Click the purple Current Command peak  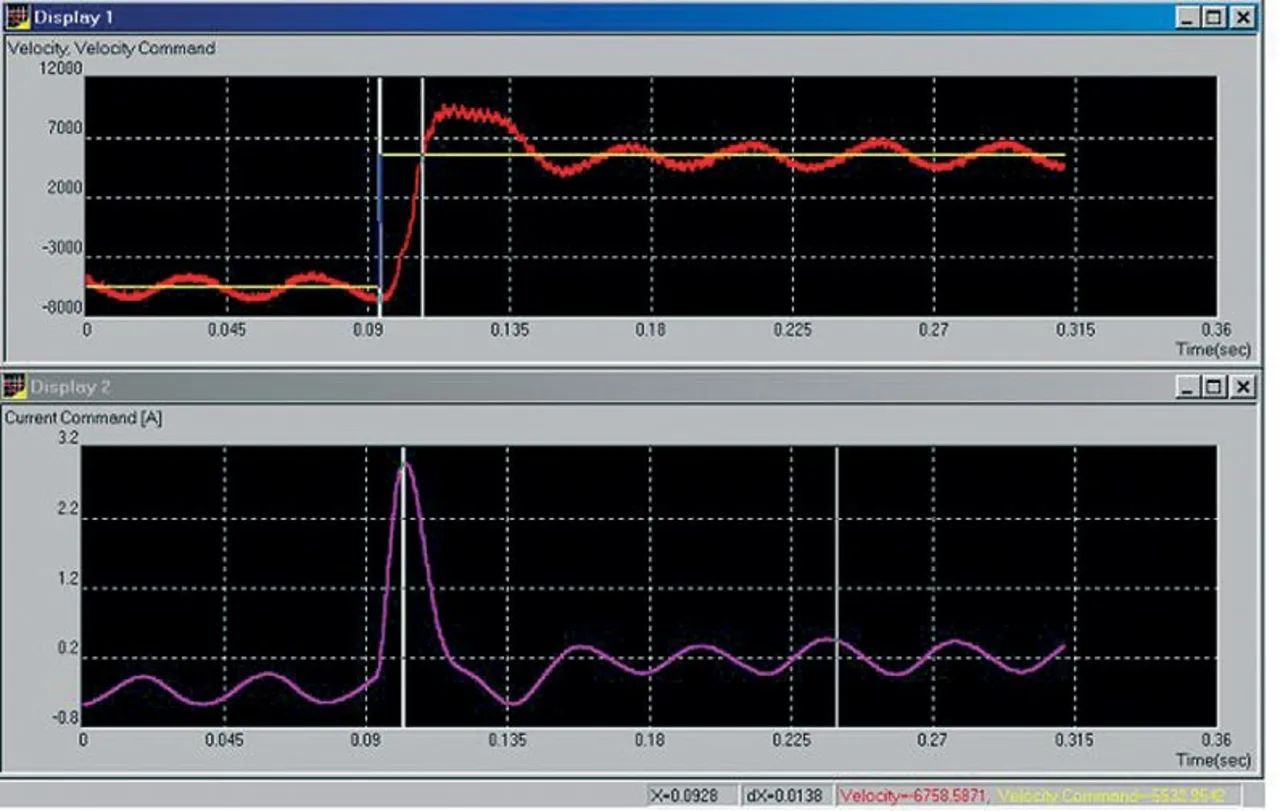406,466
